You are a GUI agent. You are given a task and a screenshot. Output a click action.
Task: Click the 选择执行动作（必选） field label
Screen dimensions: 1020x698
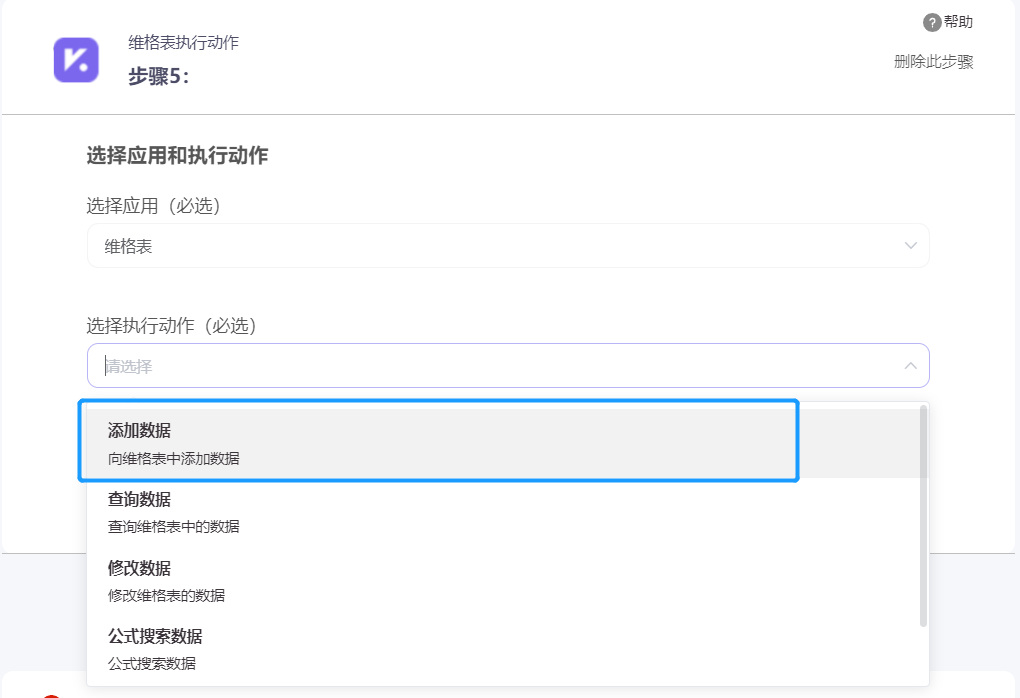point(172,325)
